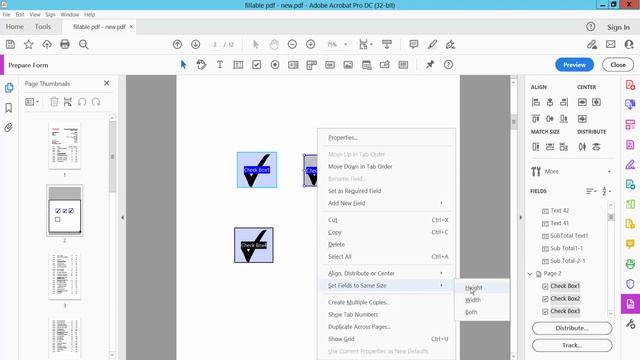Toggle Check Box2 checkbox in Fields list

[x=545, y=299]
